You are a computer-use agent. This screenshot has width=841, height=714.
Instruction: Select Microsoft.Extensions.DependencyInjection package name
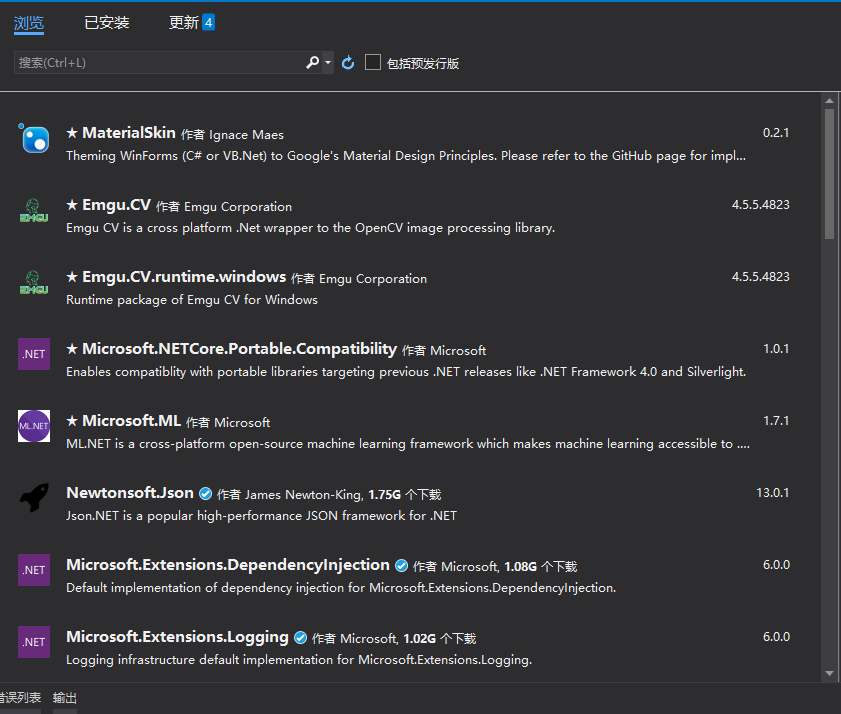[x=228, y=565]
